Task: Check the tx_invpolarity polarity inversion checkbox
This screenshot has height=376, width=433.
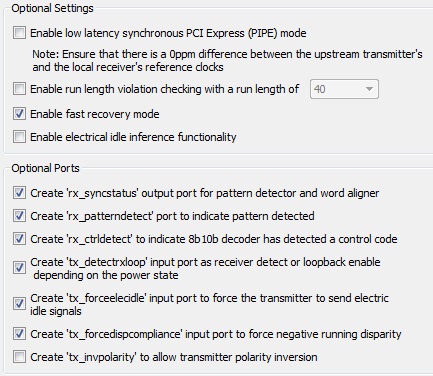Action: 19,357
